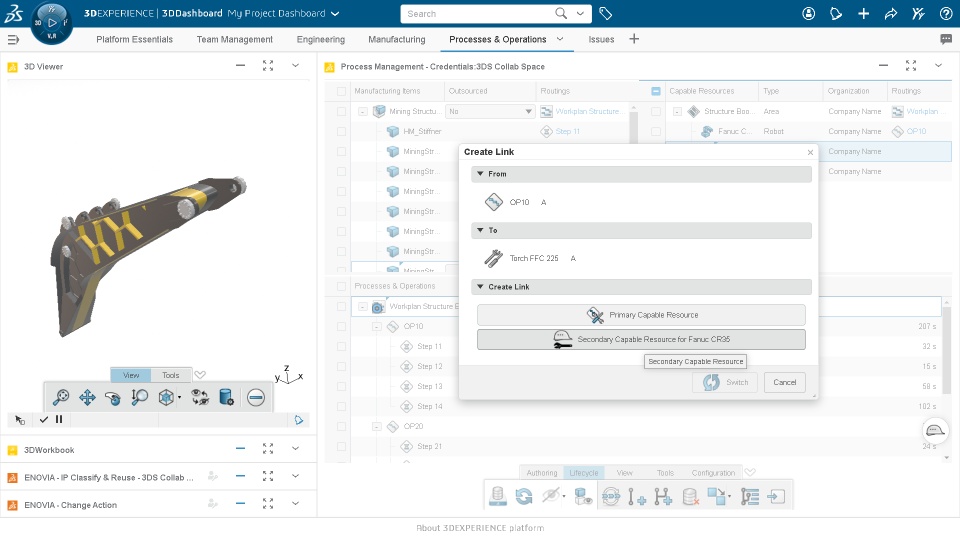Cancel the Create Link dialog
Image resolution: width=960 pixels, height=540 pixels.
pyautogui.click(x=784, y=382)
